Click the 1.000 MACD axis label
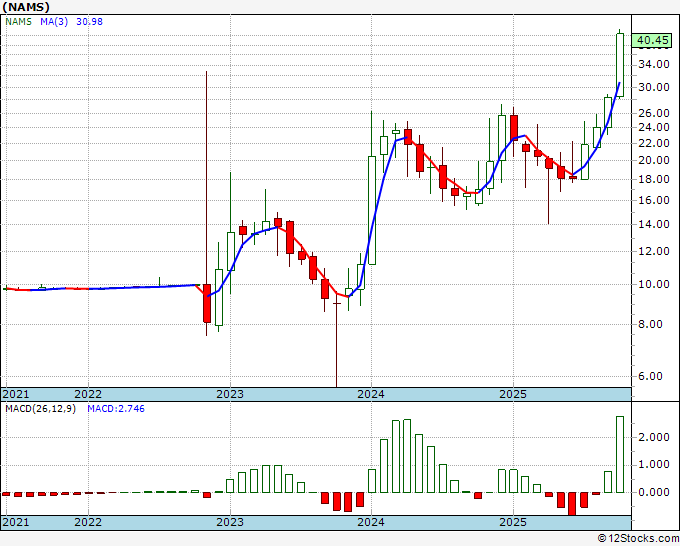 point(654,465)
